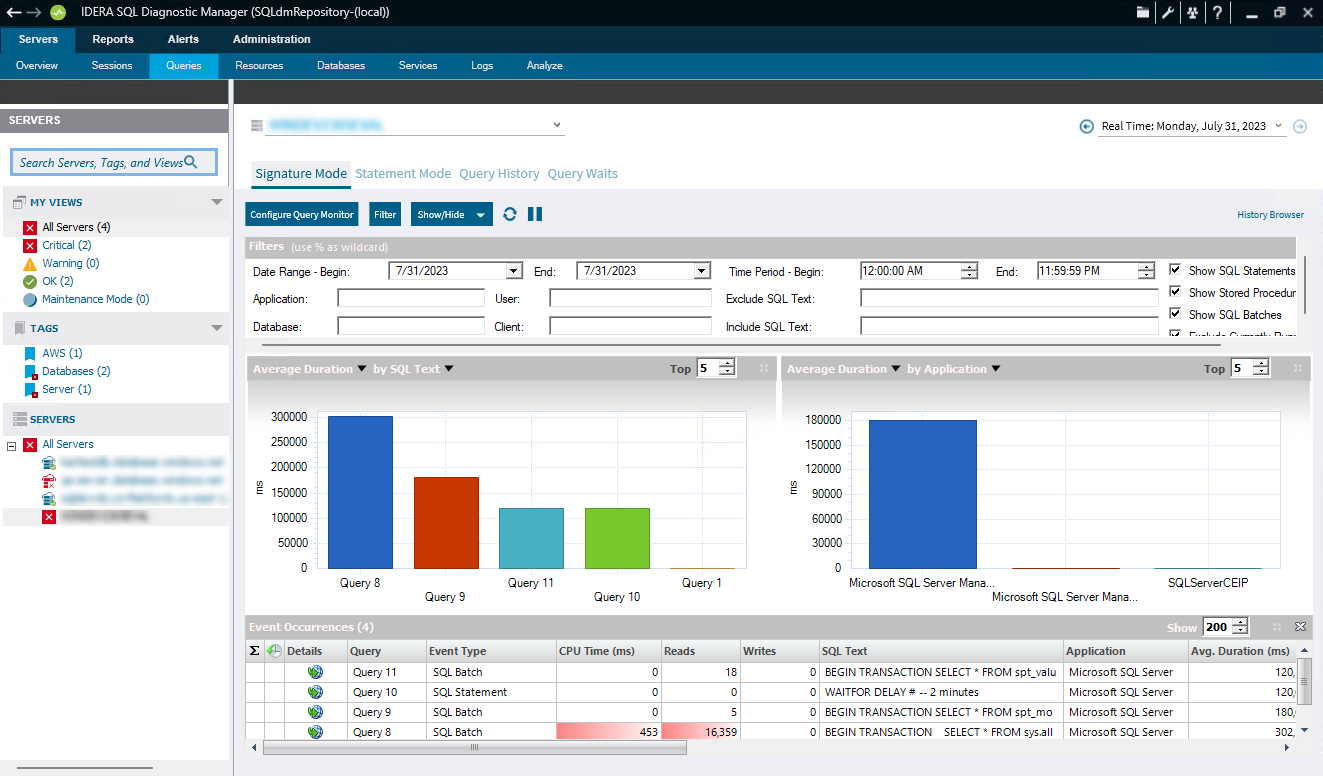1323x776 pixels.
Task: Pause the real-time query monitor
Action: [535, 214]
